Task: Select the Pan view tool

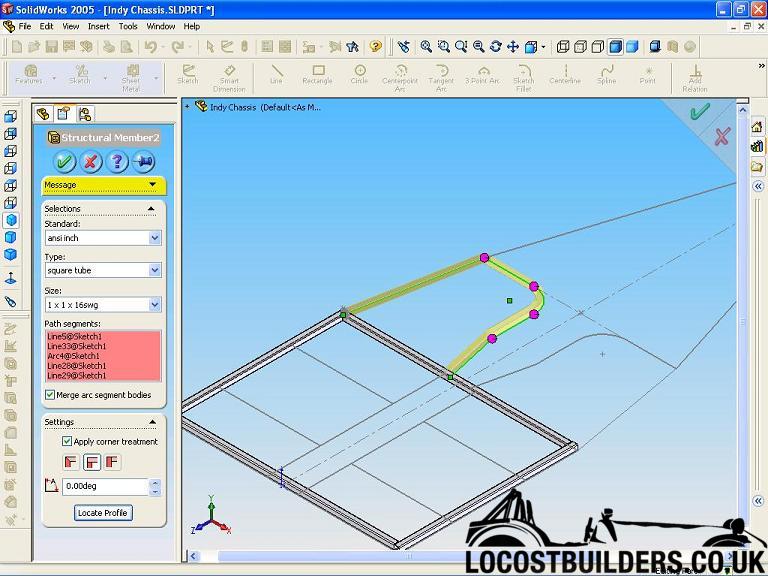Action: [512, 46]
